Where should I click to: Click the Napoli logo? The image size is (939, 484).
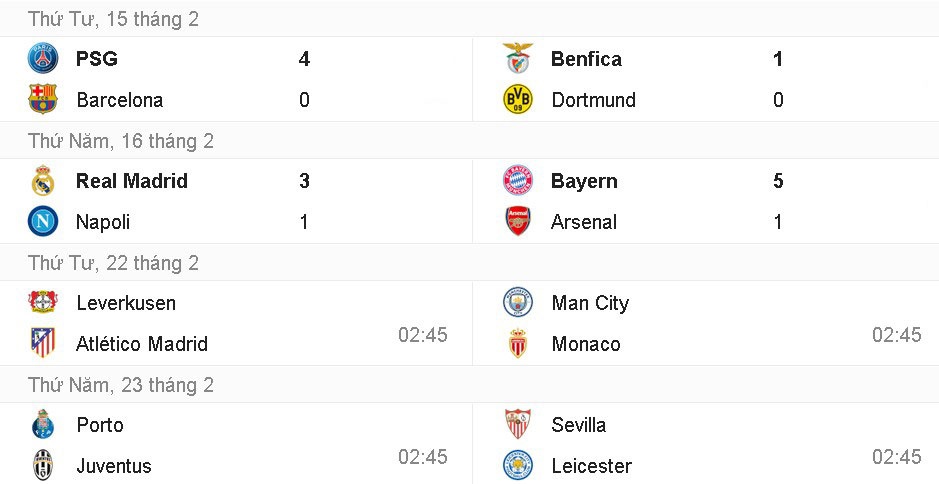pos(43,221)
